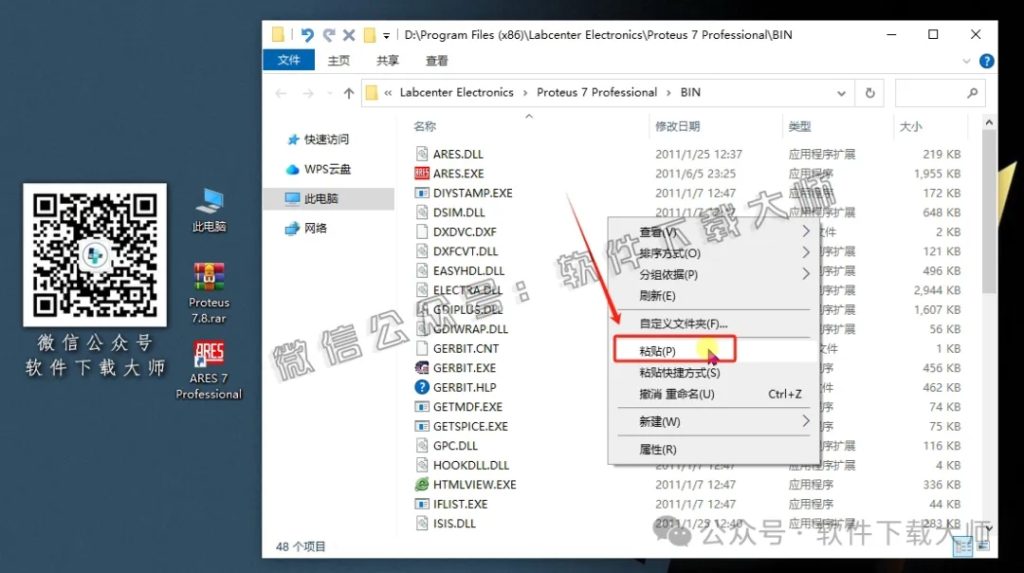Select the DIYSTAMP.EXE file icon

(422, 193)
